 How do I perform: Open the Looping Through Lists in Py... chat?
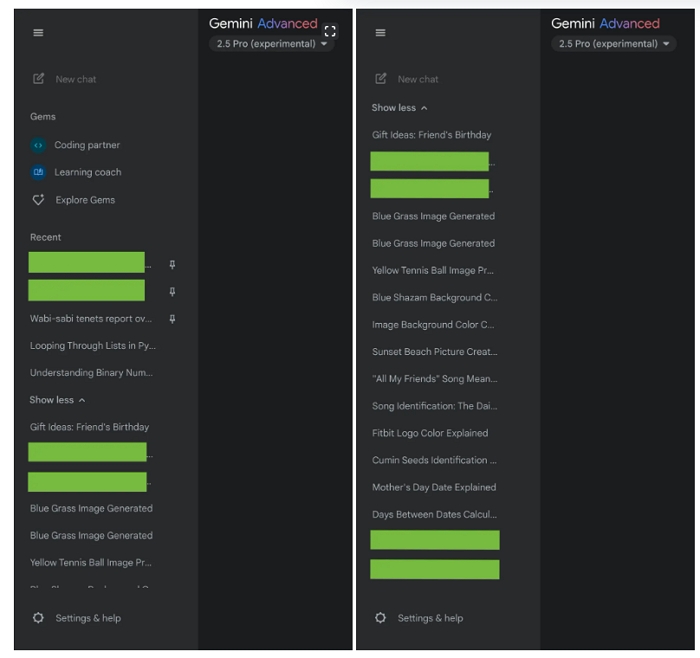point(93,346)
